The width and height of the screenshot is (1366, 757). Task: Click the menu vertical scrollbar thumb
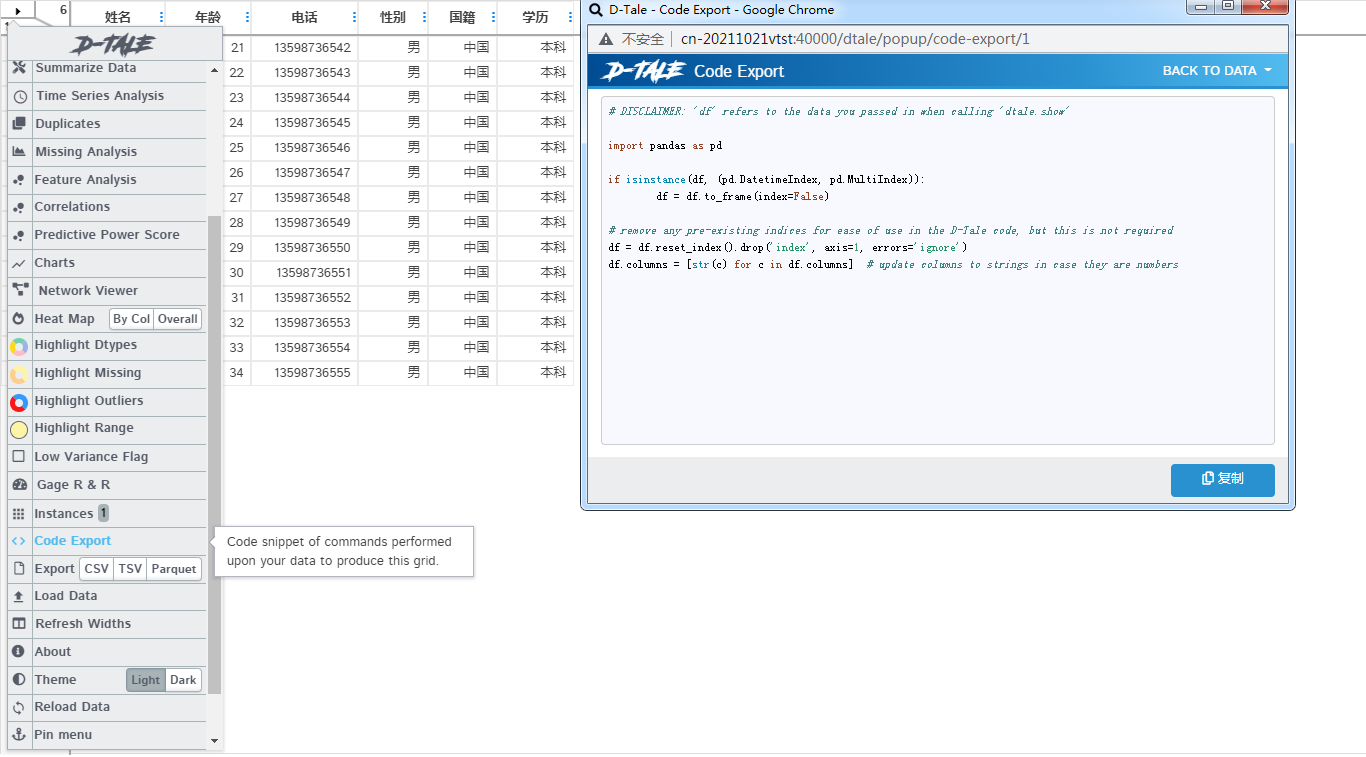tap(214, 455)
